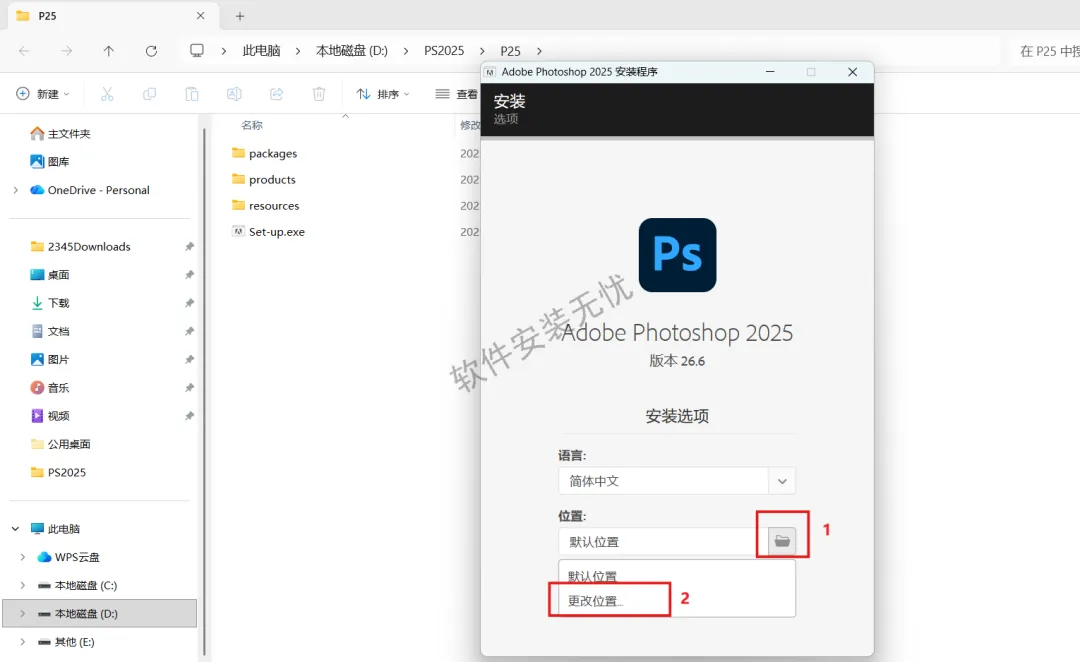Click the Copy icon in Explorer toolbar
This screenshot has height=662, width=1080.
pyautogui.click(x=149, y=94)
